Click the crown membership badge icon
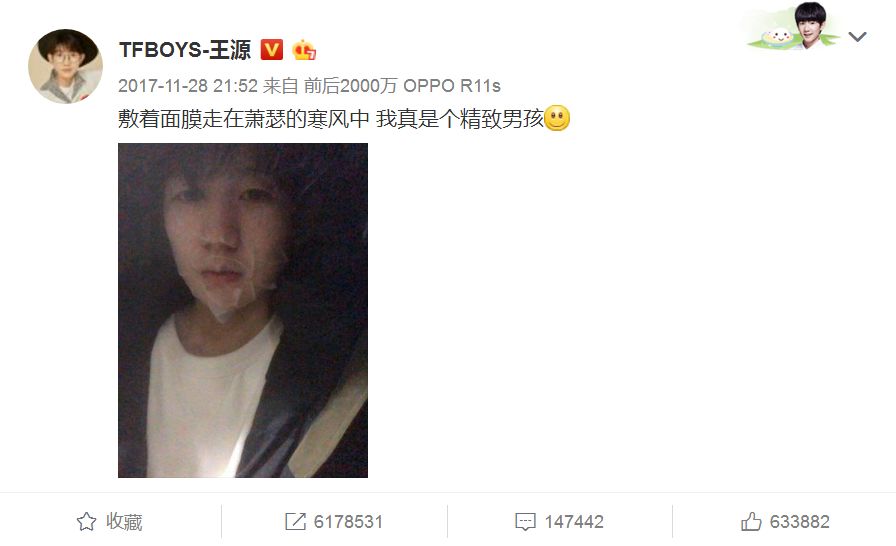The height and width of the screenshot is (546, 896). (303, 50)
